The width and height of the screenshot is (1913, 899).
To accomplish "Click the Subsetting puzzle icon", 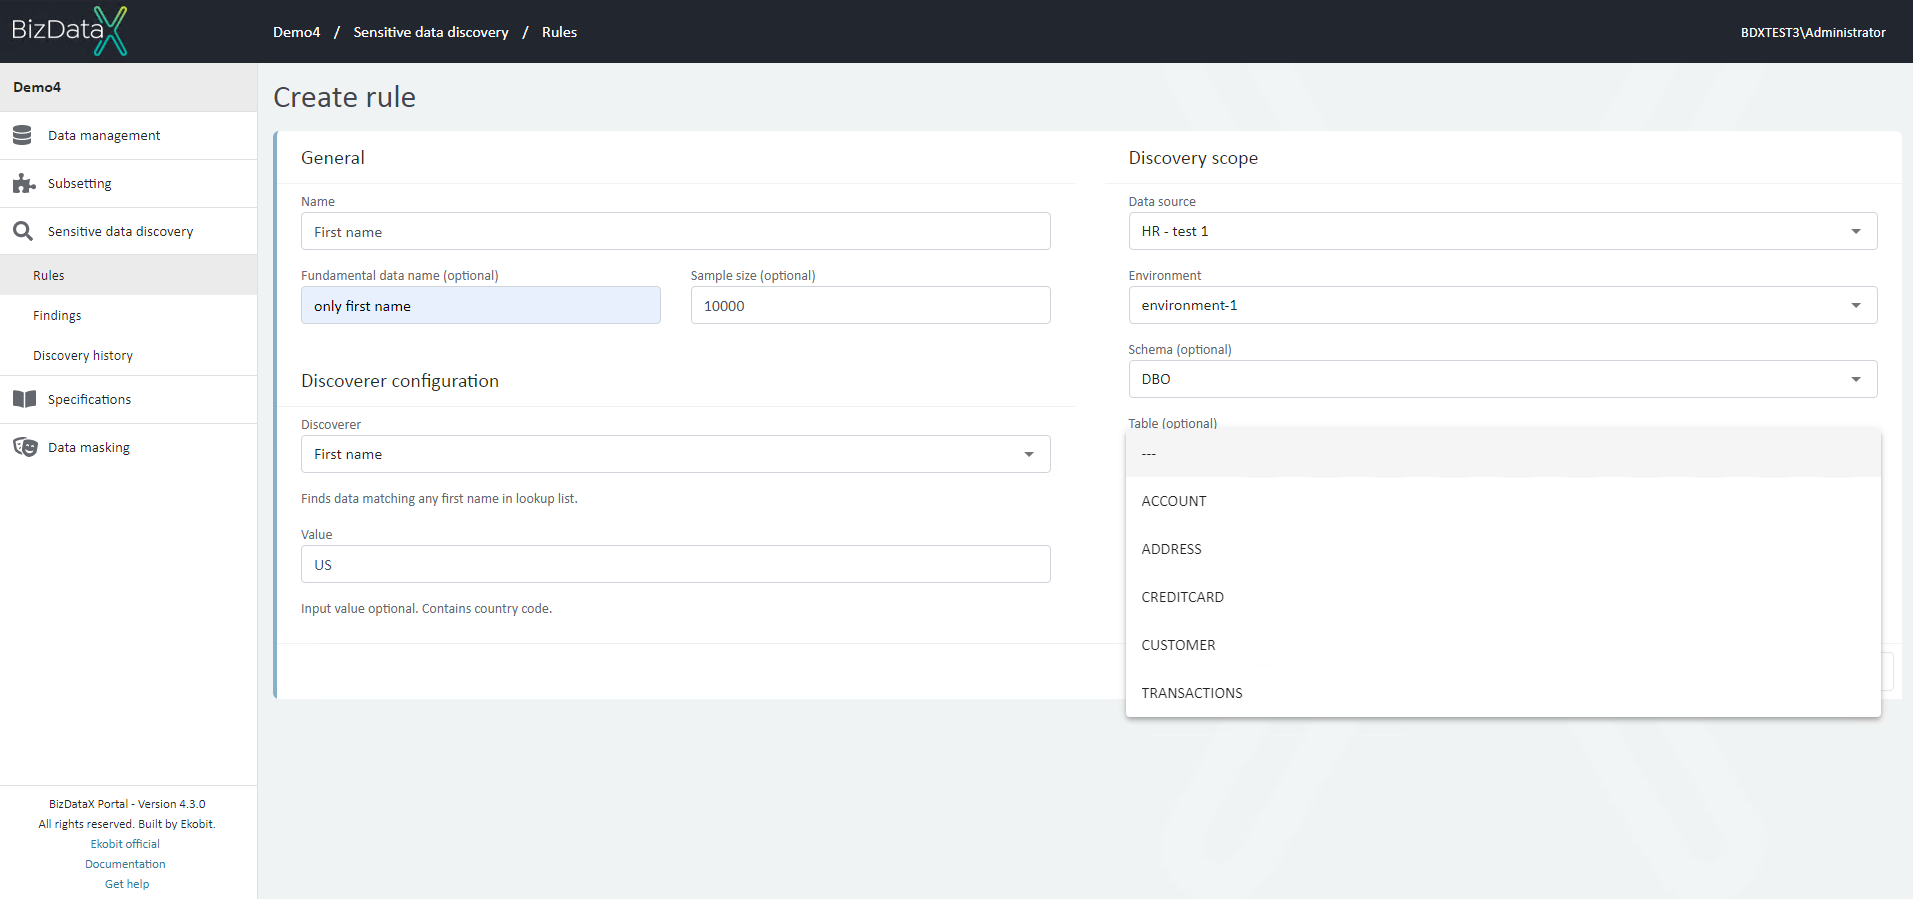I will click(x=24, y=183).
